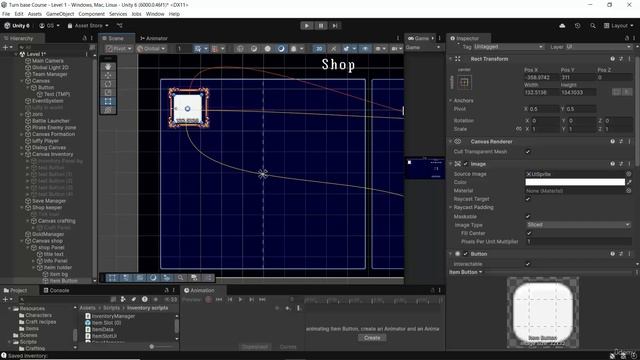Viewport: 640px width, 360px height.
Task: Click the Project panel add plus button
Action: click(6, 299)
